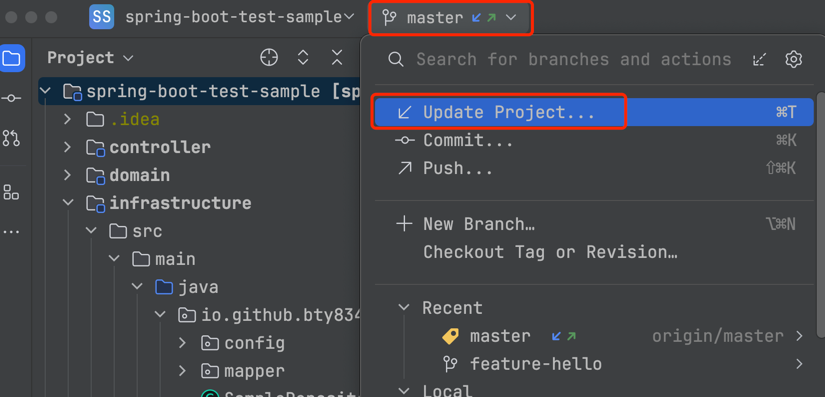Collapse the infrastructure module
The image size is (825, 397).
point(68,203)
